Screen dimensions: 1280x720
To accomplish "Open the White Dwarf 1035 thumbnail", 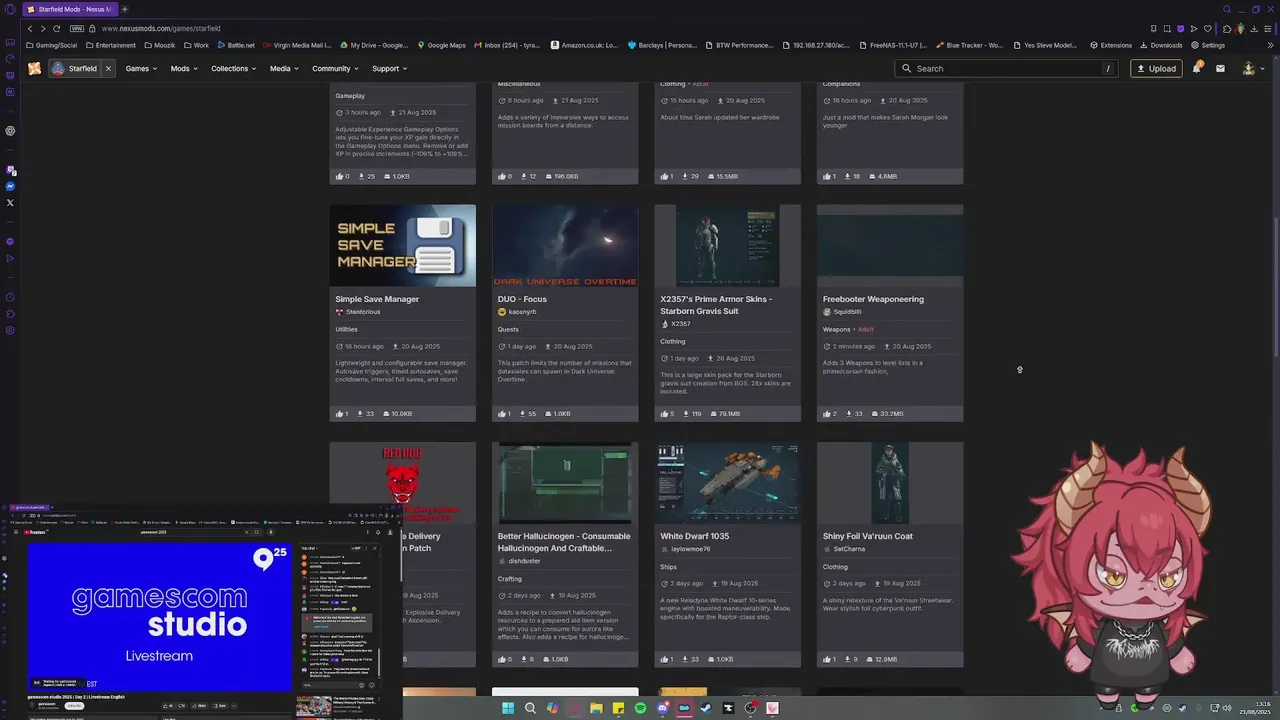I will 727,483.
